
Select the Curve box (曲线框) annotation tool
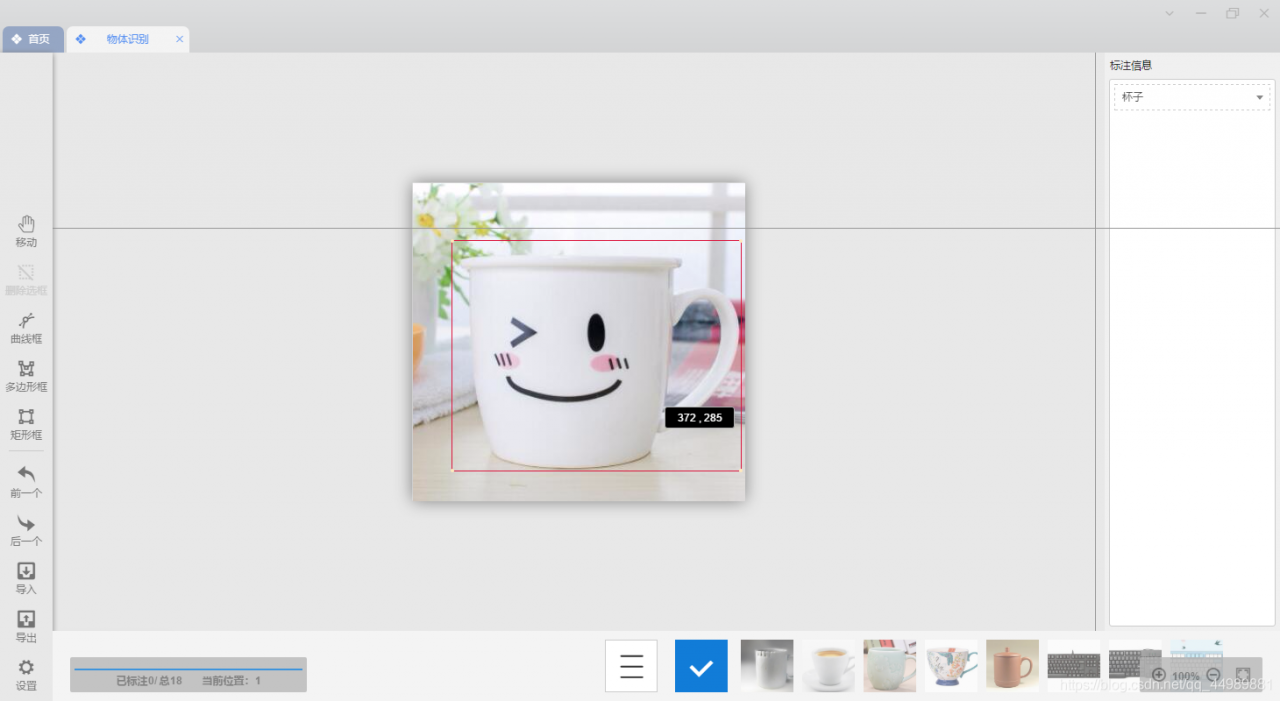26,329
